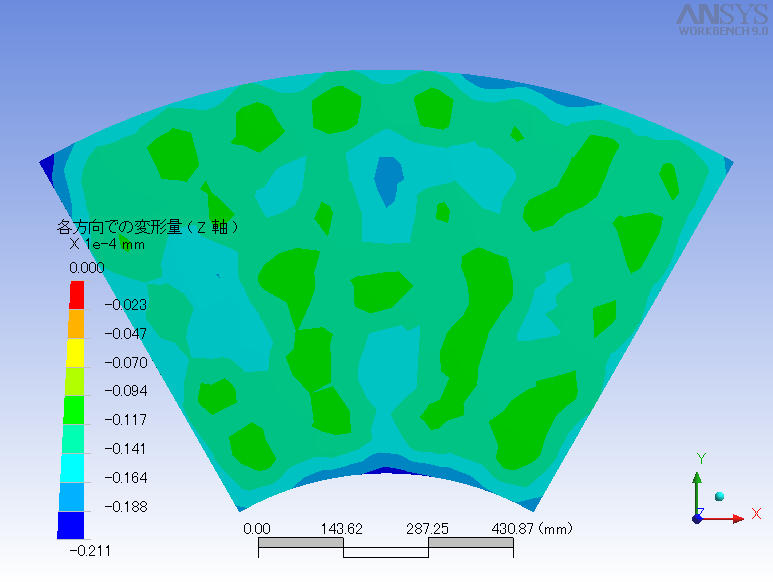This screenshot has width=773, height=582.
Task: Click the Y axis letter label
Action: click(x=701, y=458)
